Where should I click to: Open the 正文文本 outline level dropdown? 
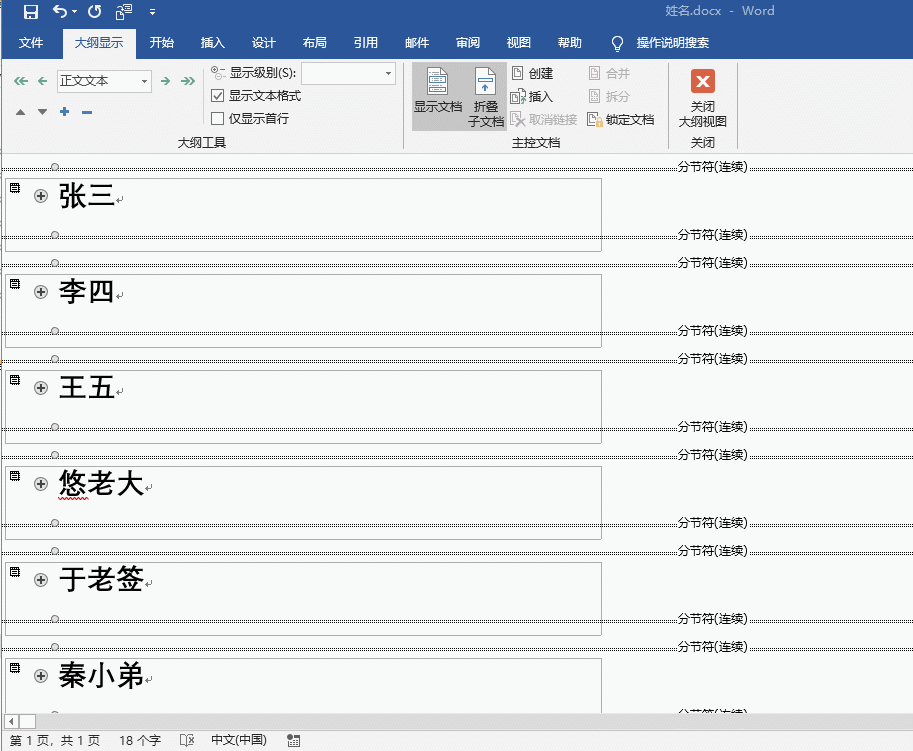tap(143, 81)
